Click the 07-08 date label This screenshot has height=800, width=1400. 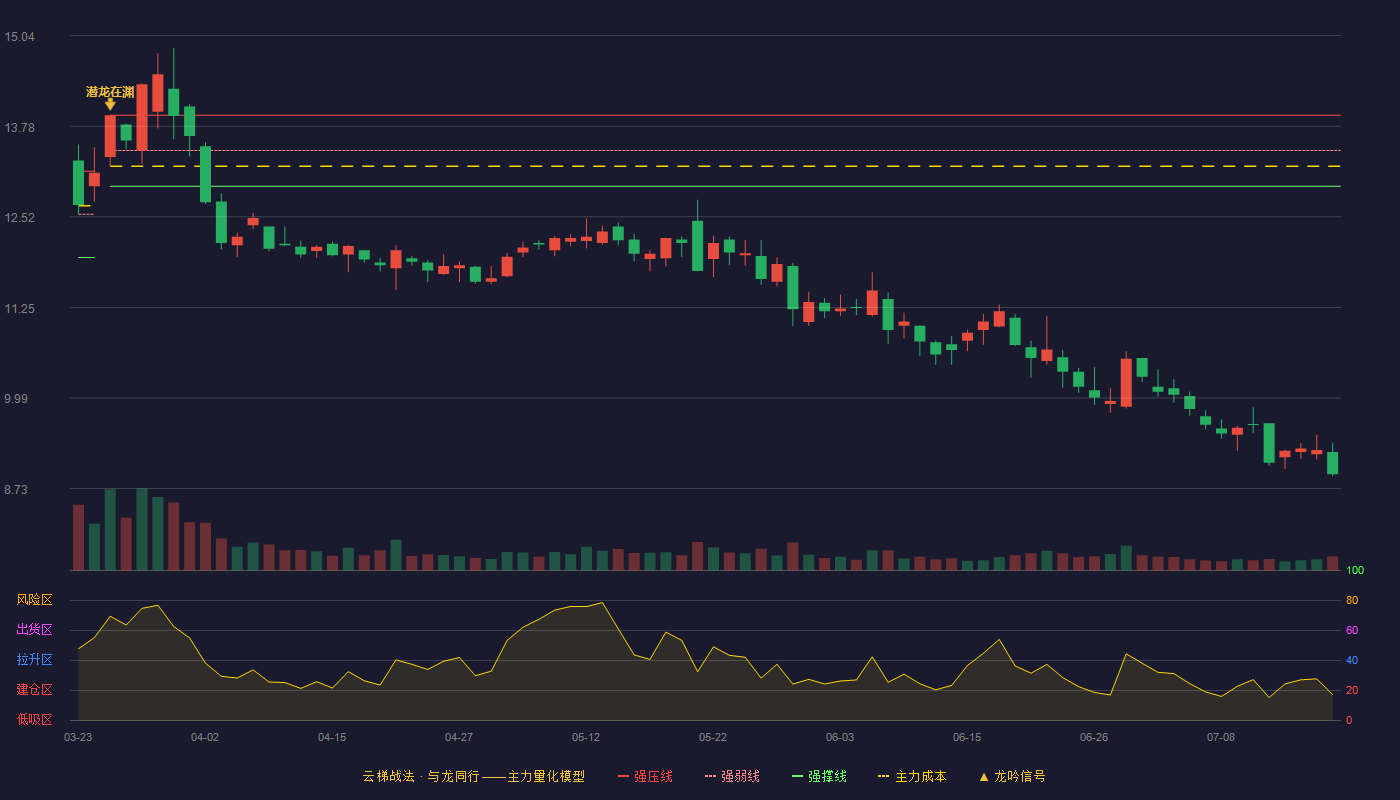click(x=1221, y=737)
